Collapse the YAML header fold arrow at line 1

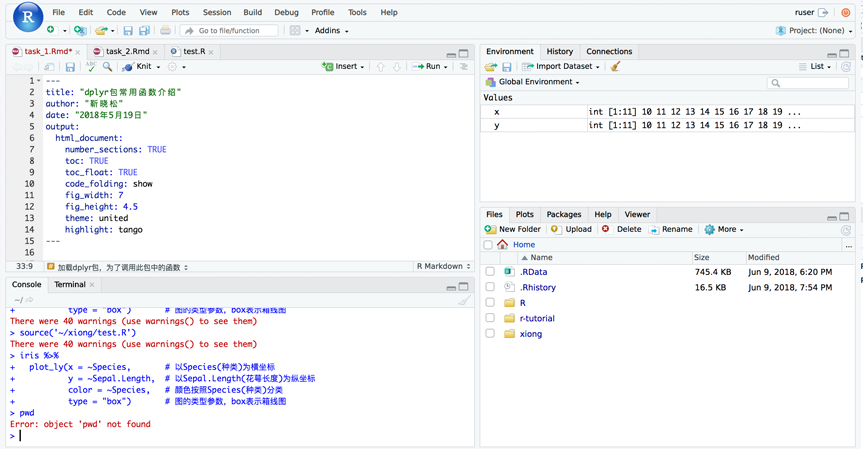(39, 80)
